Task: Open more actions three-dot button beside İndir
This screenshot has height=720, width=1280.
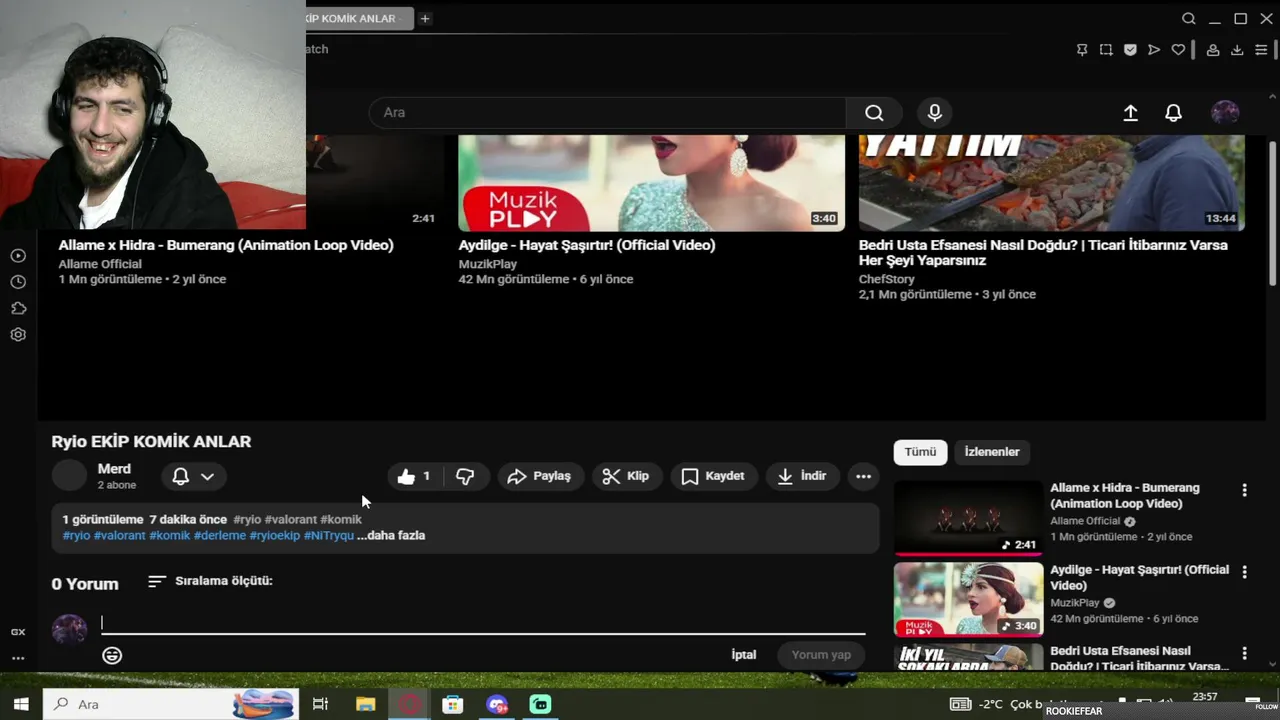Action: [863, 476]
